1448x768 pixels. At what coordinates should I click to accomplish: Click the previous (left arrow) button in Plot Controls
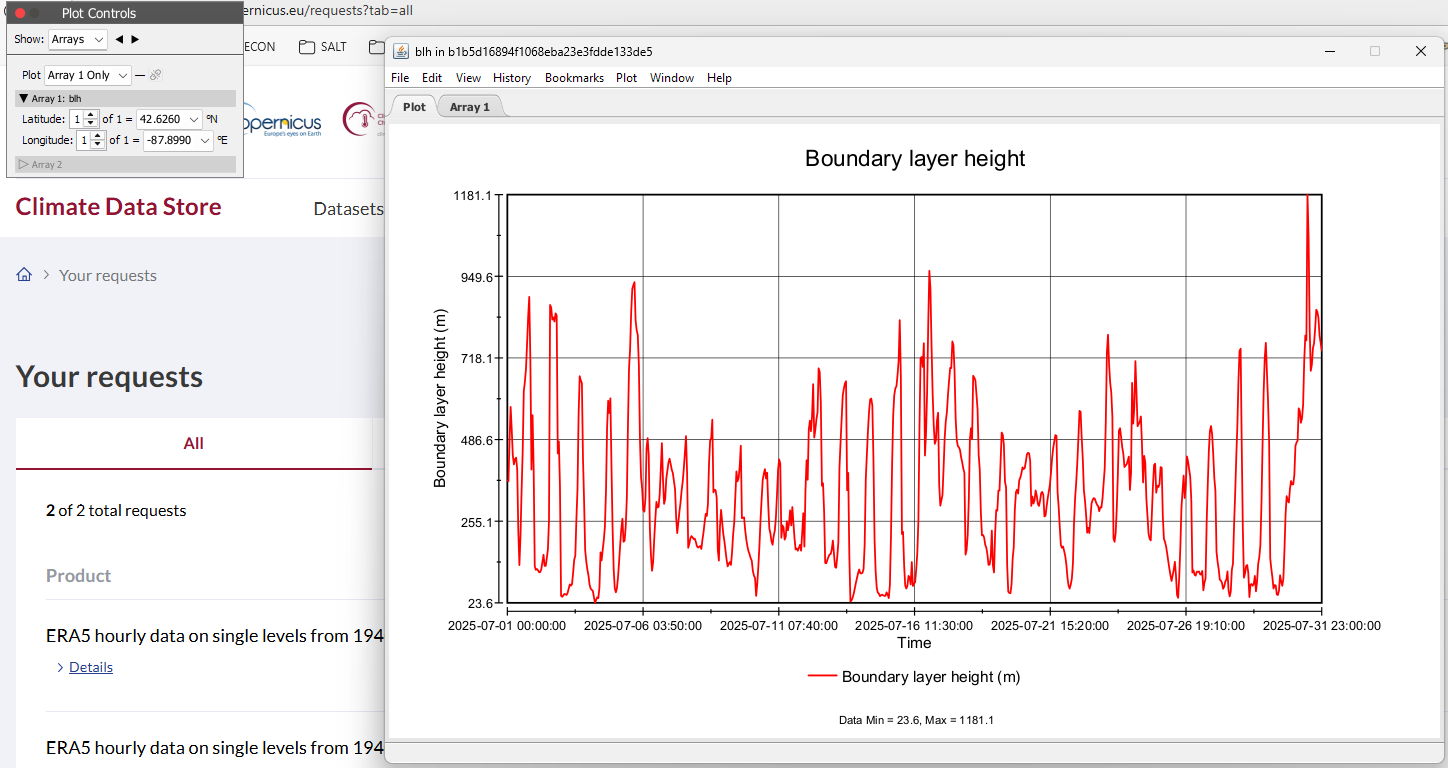119,39
